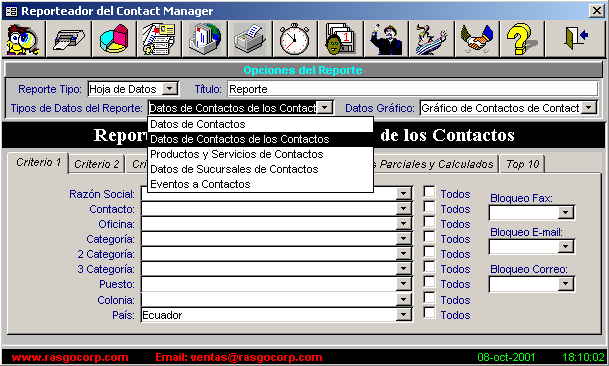Viewport: 609px width, 366px height.
Task: Select the Criterio 1 tab
Action: [38, 162]
